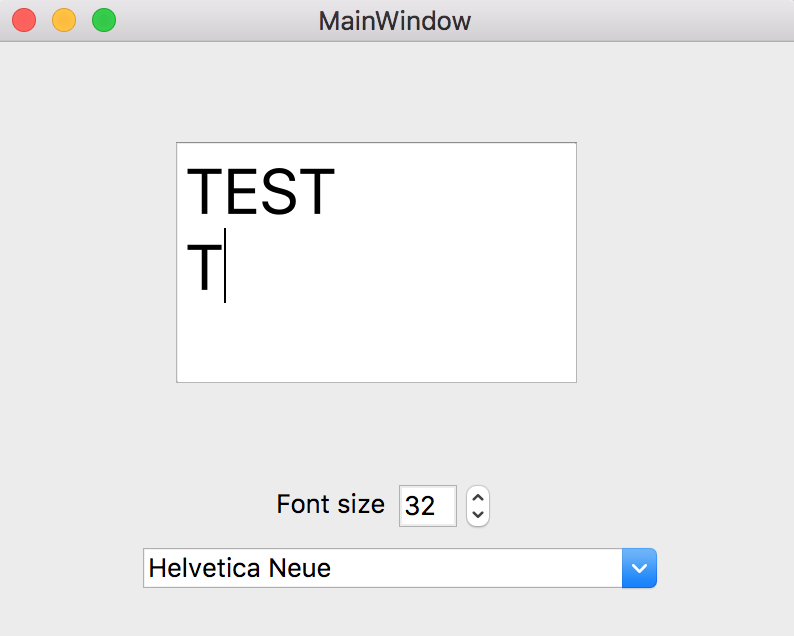794x636 pixels.
Task: Click blank editor space right of second line
Action: [x=400, y=267]
